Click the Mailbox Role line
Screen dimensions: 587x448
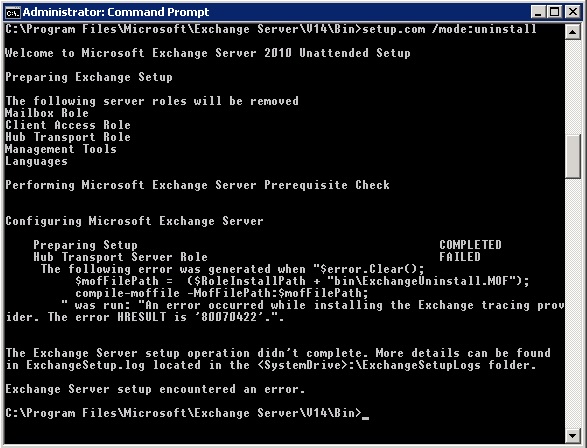coord(47,113)
